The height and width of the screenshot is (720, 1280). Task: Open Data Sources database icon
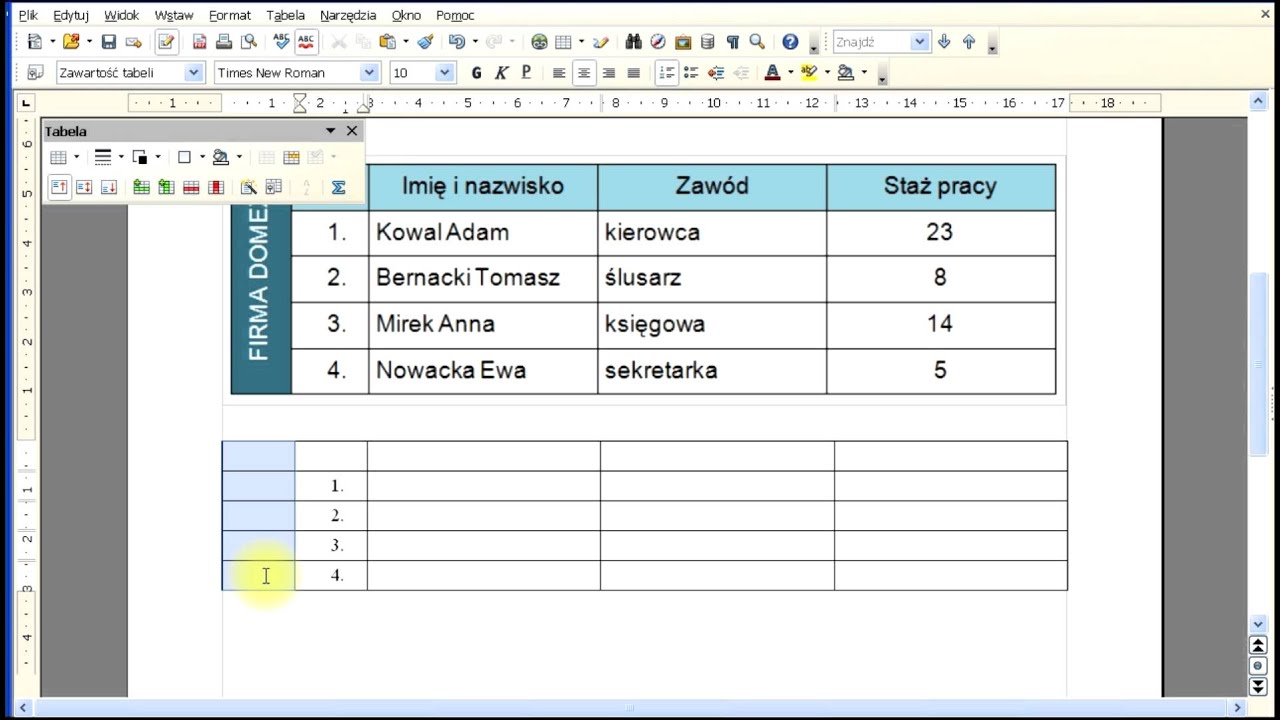click(x=708, y=42)
